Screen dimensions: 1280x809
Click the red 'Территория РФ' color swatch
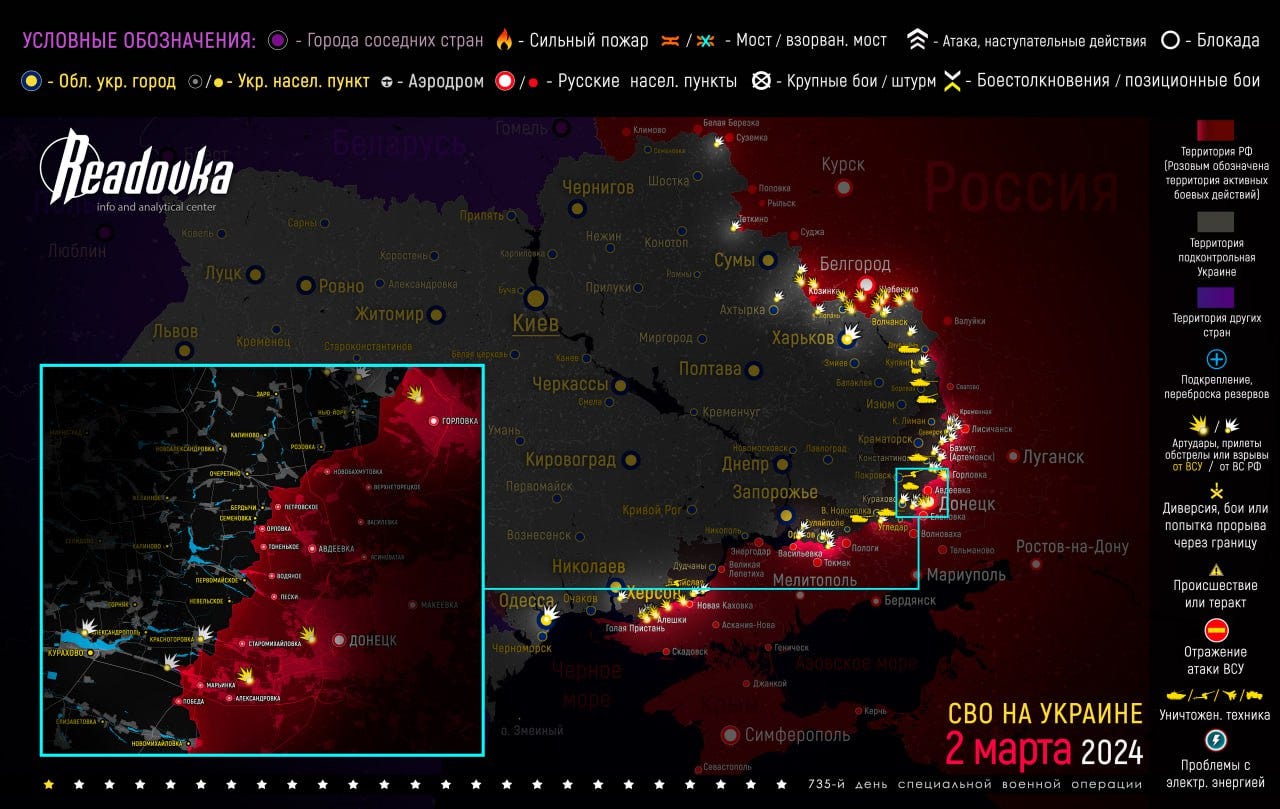1216,130
